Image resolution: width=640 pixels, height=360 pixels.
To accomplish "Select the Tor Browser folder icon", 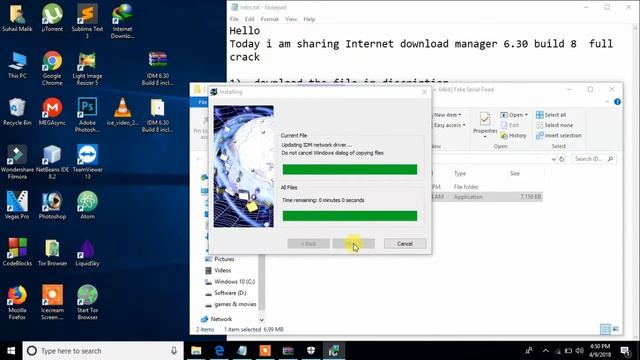I will click(52, 252).
